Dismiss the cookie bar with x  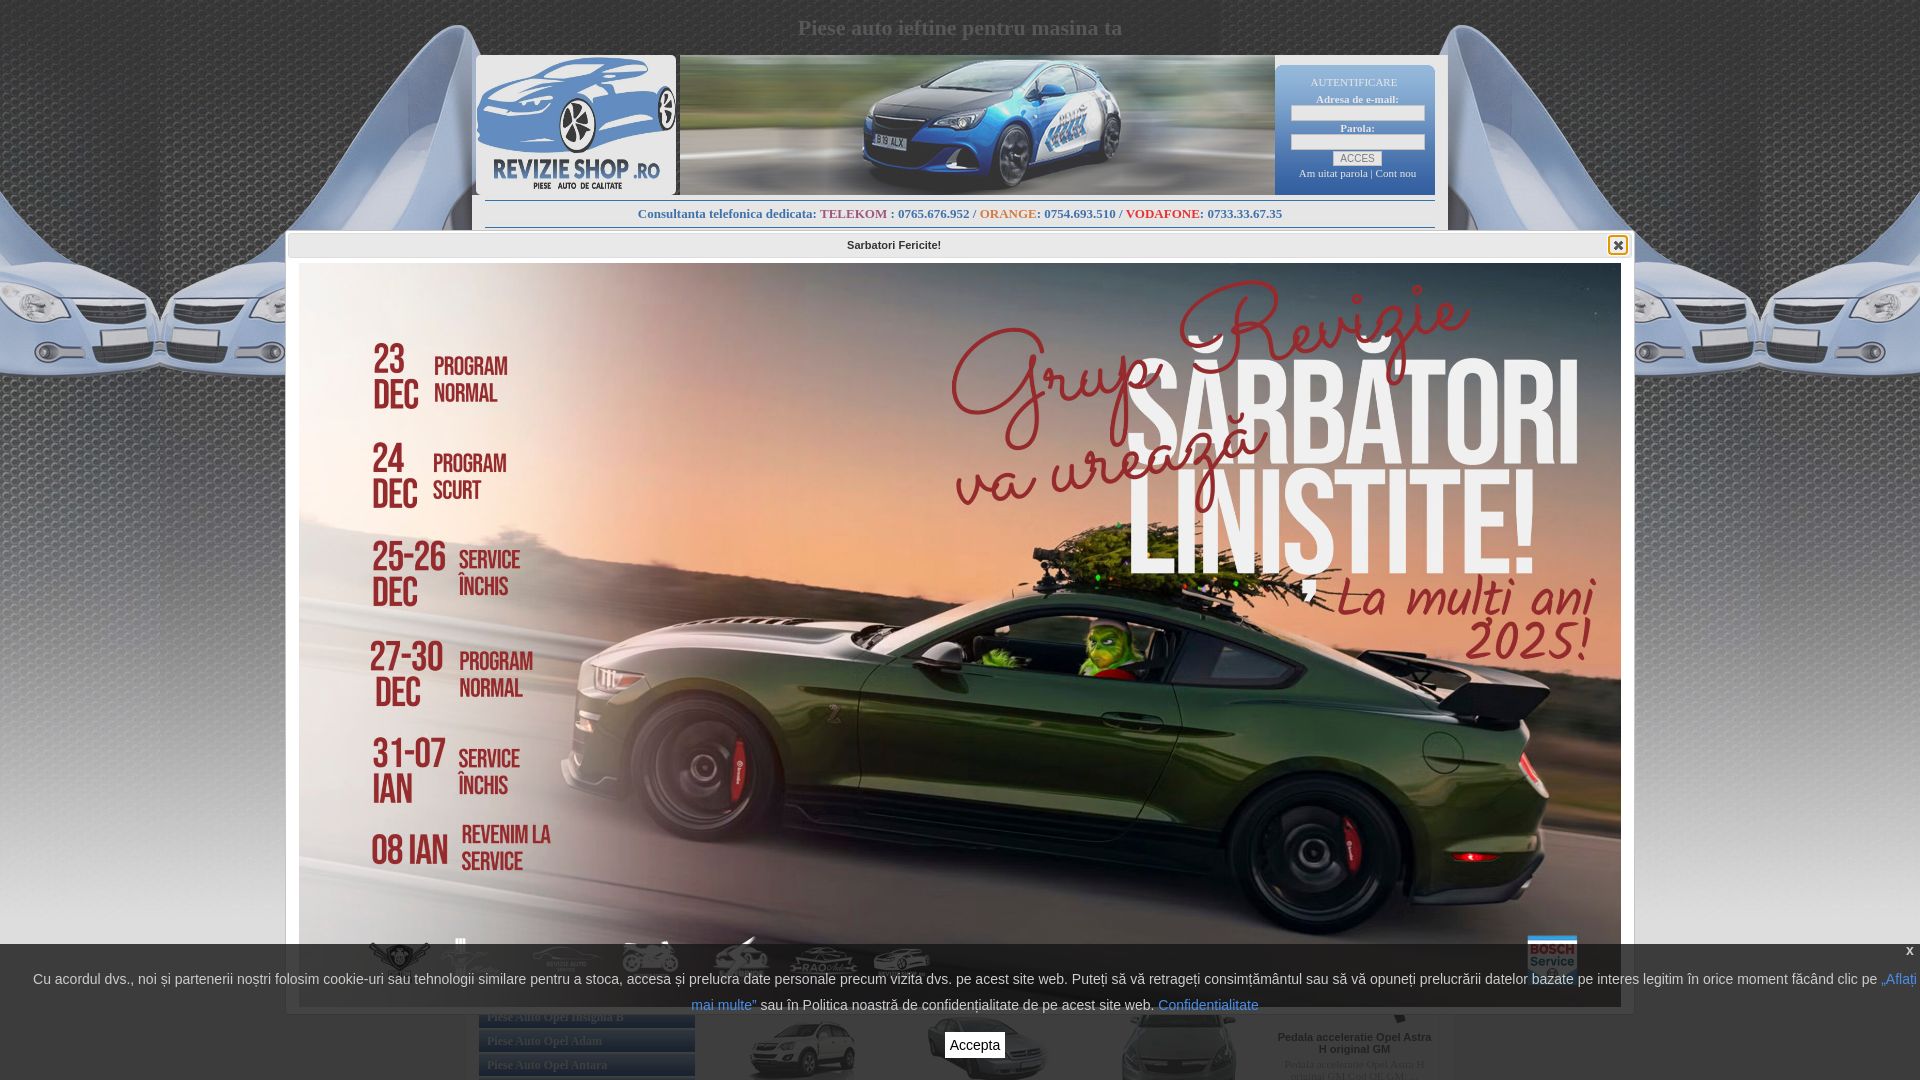(x=1909, y=951)
